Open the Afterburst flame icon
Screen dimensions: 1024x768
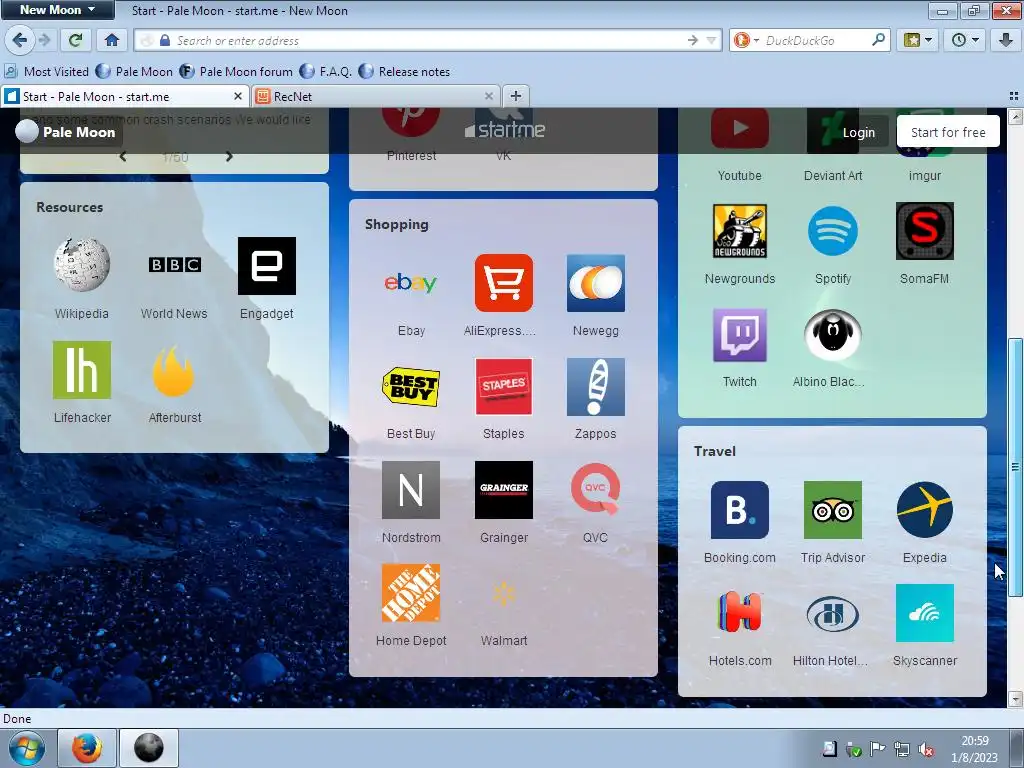[x=174, y=371]
